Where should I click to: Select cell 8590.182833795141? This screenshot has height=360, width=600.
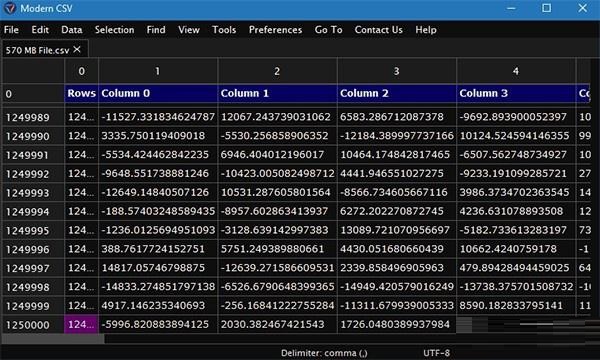516,306
